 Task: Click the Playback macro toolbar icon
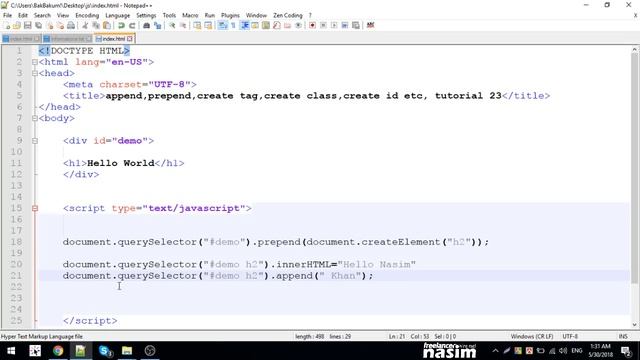point(334,25)
